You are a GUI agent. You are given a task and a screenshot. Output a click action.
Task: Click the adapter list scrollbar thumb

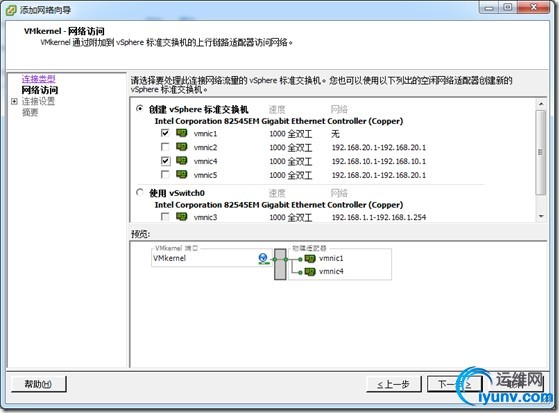pyautogui.click(x=541, y=152)
